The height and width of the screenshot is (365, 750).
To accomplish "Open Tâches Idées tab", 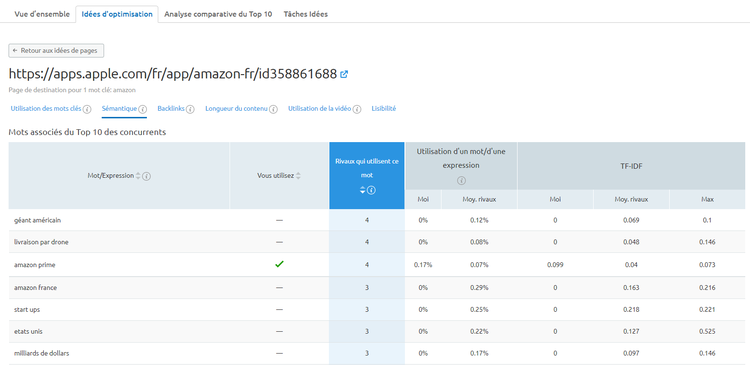I will (x=306, y=14).
